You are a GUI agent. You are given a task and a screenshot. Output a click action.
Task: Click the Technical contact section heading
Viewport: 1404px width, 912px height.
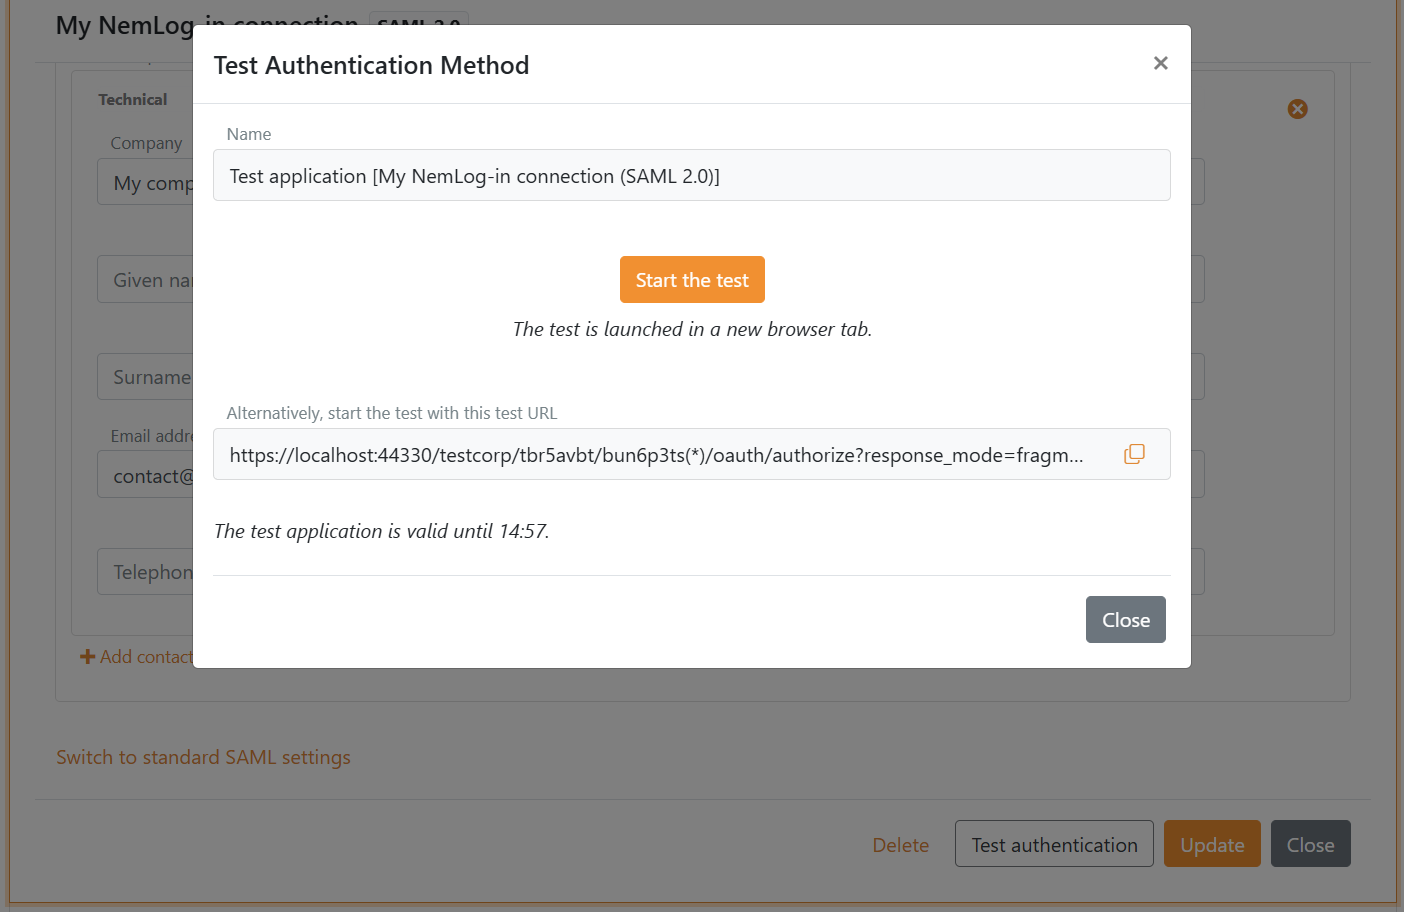tap(132, 100)
